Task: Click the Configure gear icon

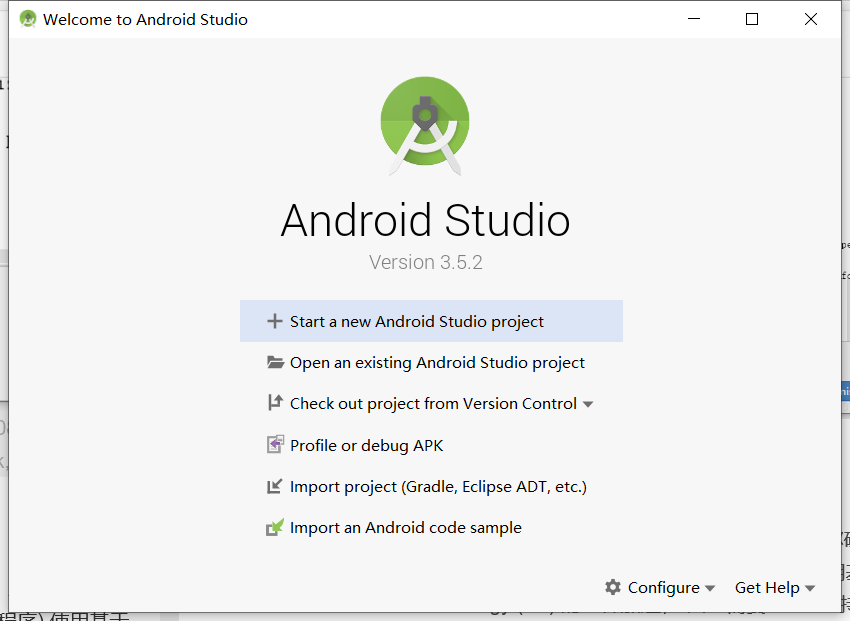Action: click(x=613, y=587)
